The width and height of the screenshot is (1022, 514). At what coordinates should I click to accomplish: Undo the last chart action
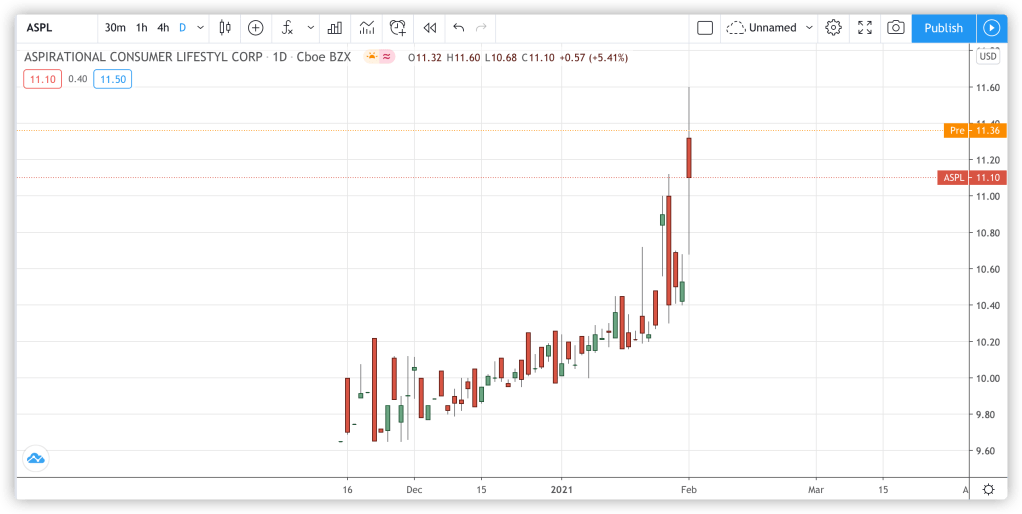(x=459, y=28)
